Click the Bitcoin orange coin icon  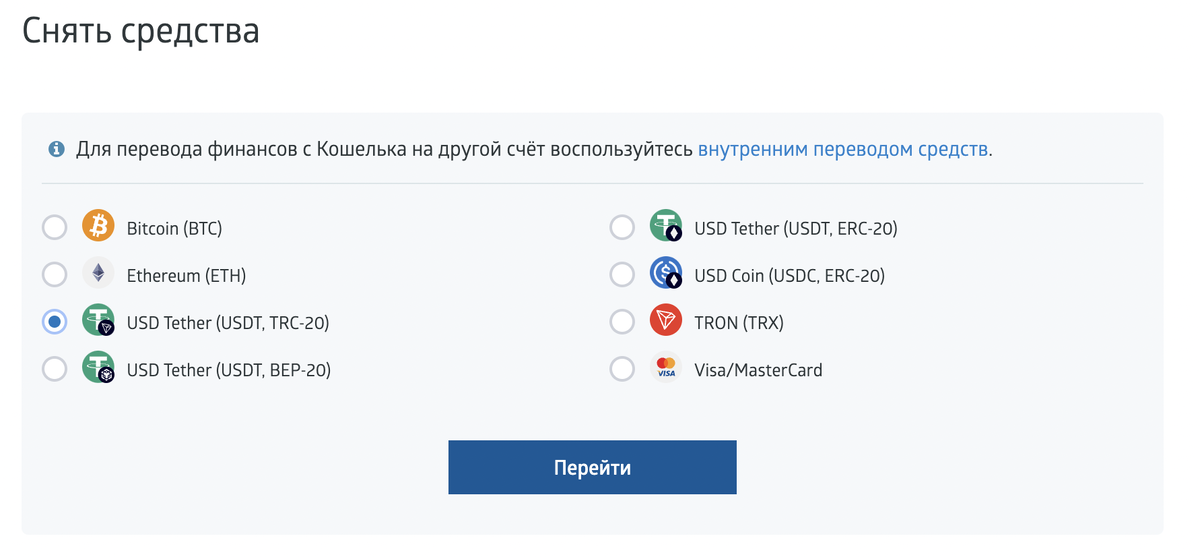pyautogui.click(x=98, y=227)
